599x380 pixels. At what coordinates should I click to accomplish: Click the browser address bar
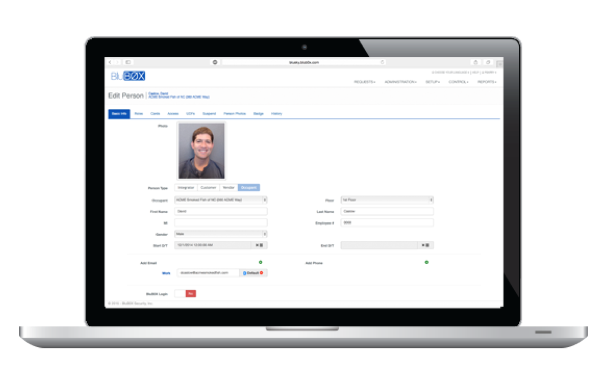click(304, 62)
